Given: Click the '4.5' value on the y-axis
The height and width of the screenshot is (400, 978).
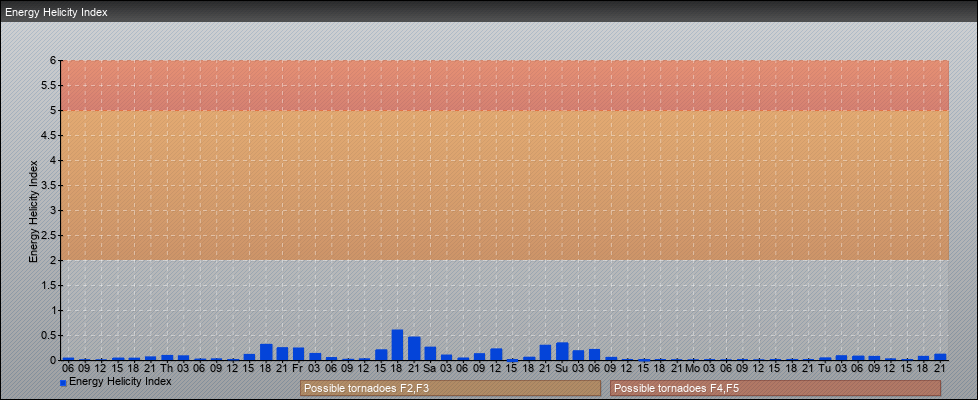Looking at the screenshot, I should (50, 135).
